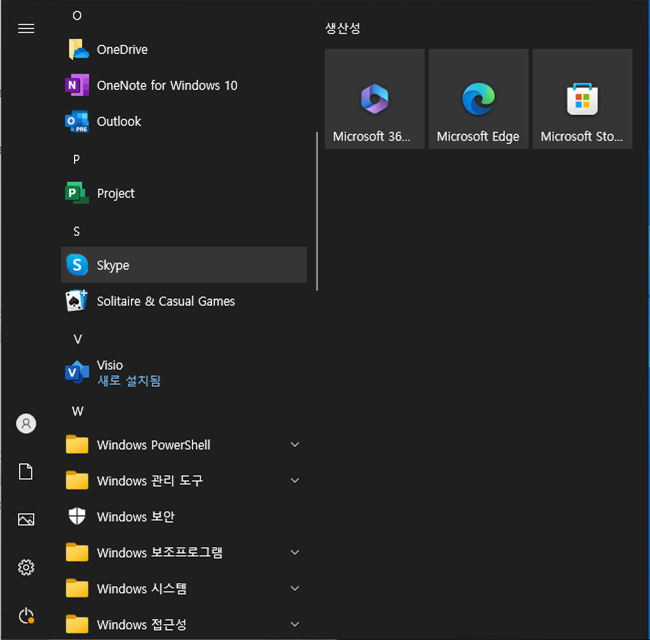650x640 pixels.
Task: Click the OneNote for Windows 10 icon
Action: (x=77, y=85)
